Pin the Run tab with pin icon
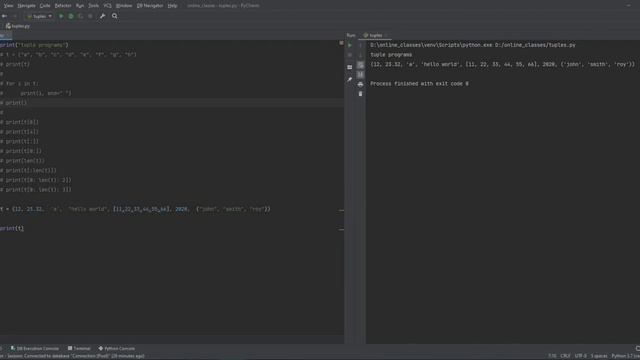640x360 pixels. (x=350, y=80)
